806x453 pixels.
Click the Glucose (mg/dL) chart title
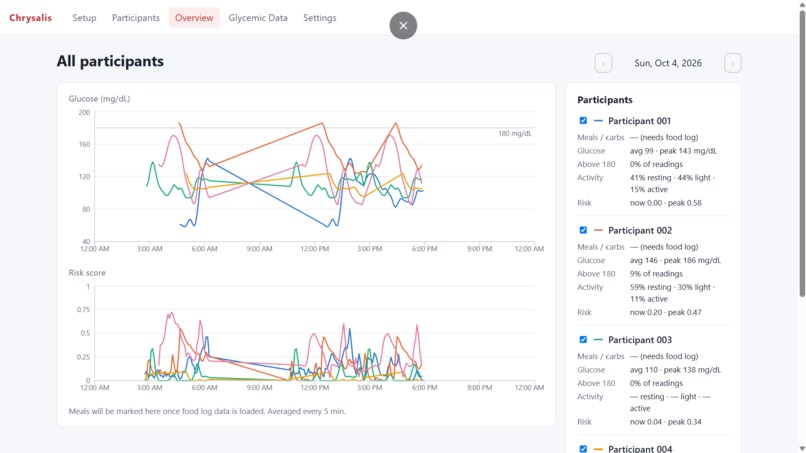click(x=99, y=99)
